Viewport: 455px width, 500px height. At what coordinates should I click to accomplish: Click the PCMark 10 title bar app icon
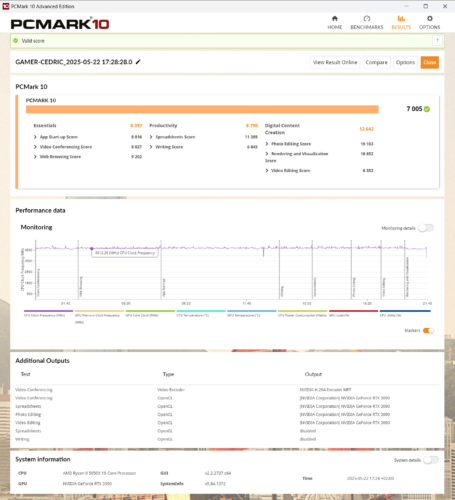click(6, 6)
